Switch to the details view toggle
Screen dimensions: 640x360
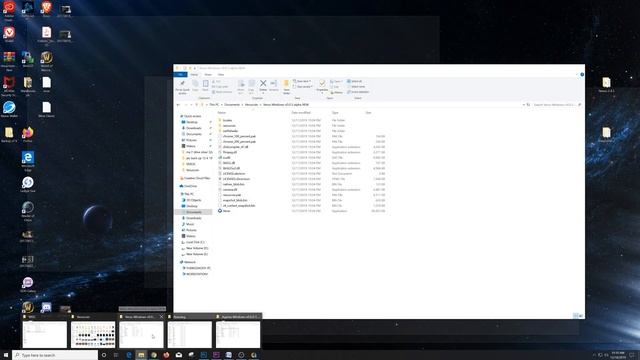pyautogui.click(x=576, y=316)
